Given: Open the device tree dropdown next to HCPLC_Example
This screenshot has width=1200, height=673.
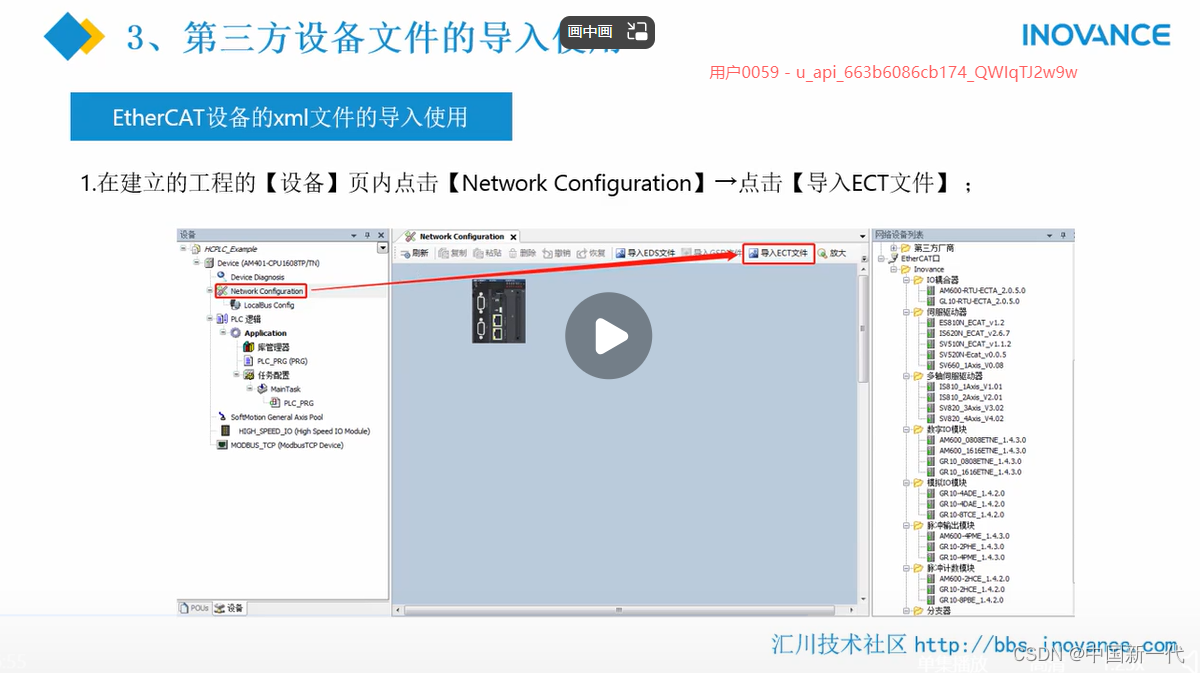Looking at the screenshot, I should [x=382, y=248].
